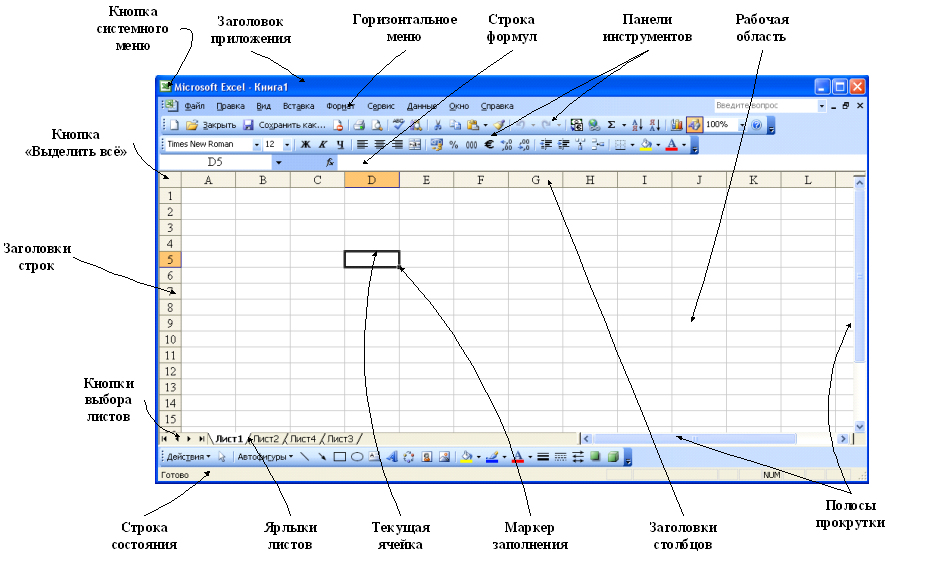
Task: Click the New workbook icon
Action: 174,125
